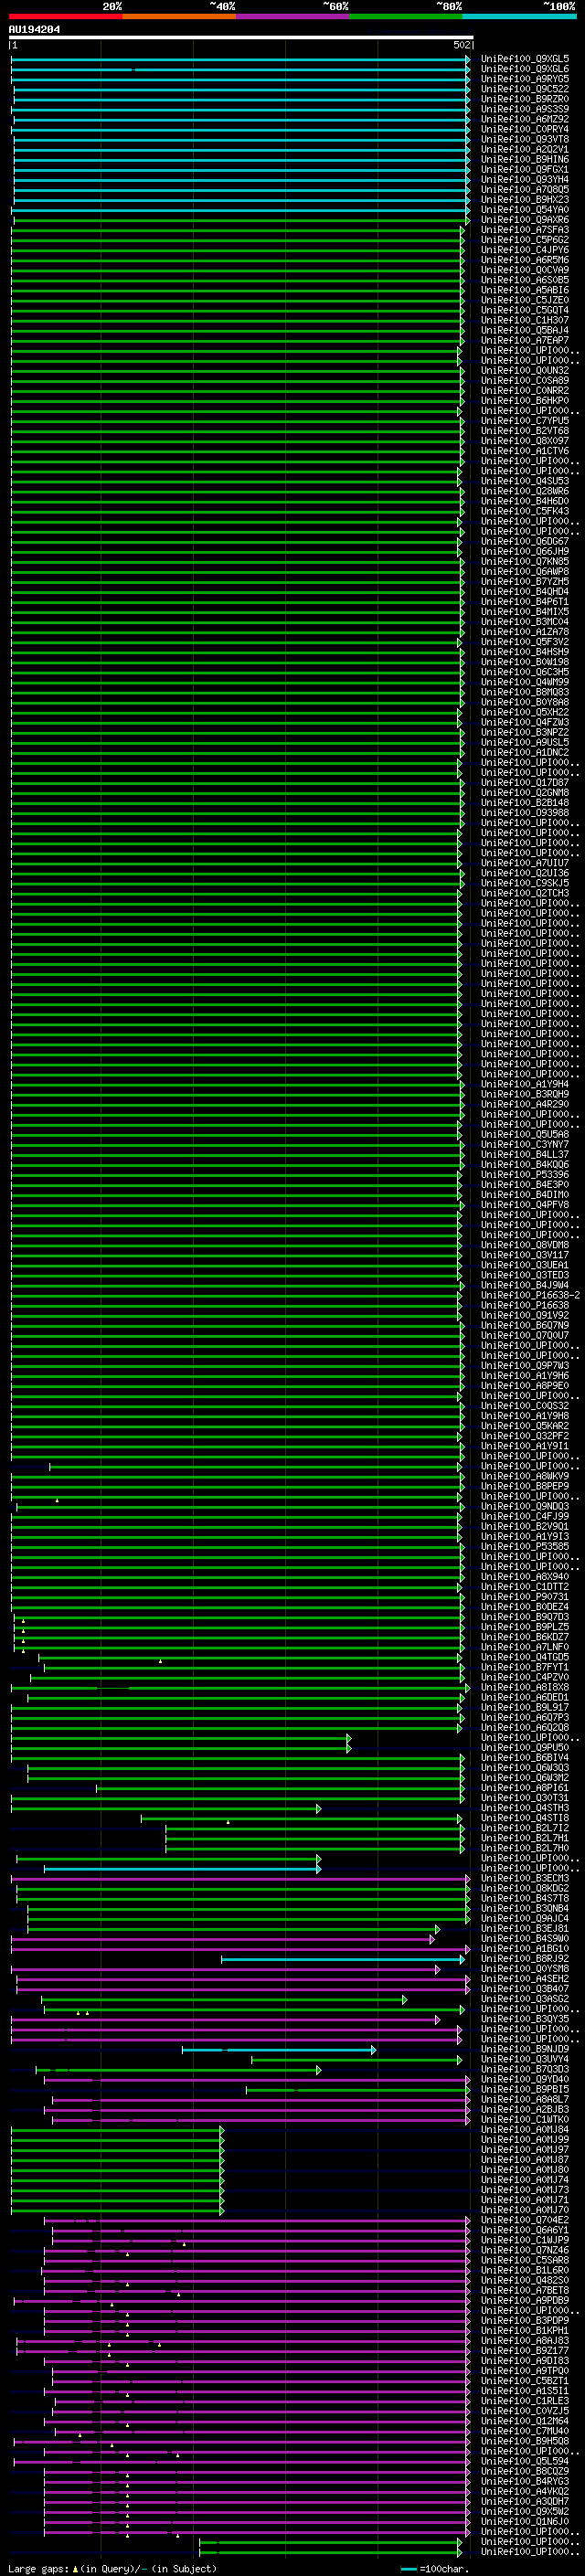The height and width of the screenshot is (2576, 585).
Task: Open hit UniRef100_B1L6R0
Action: click(x=525, y=2270)
